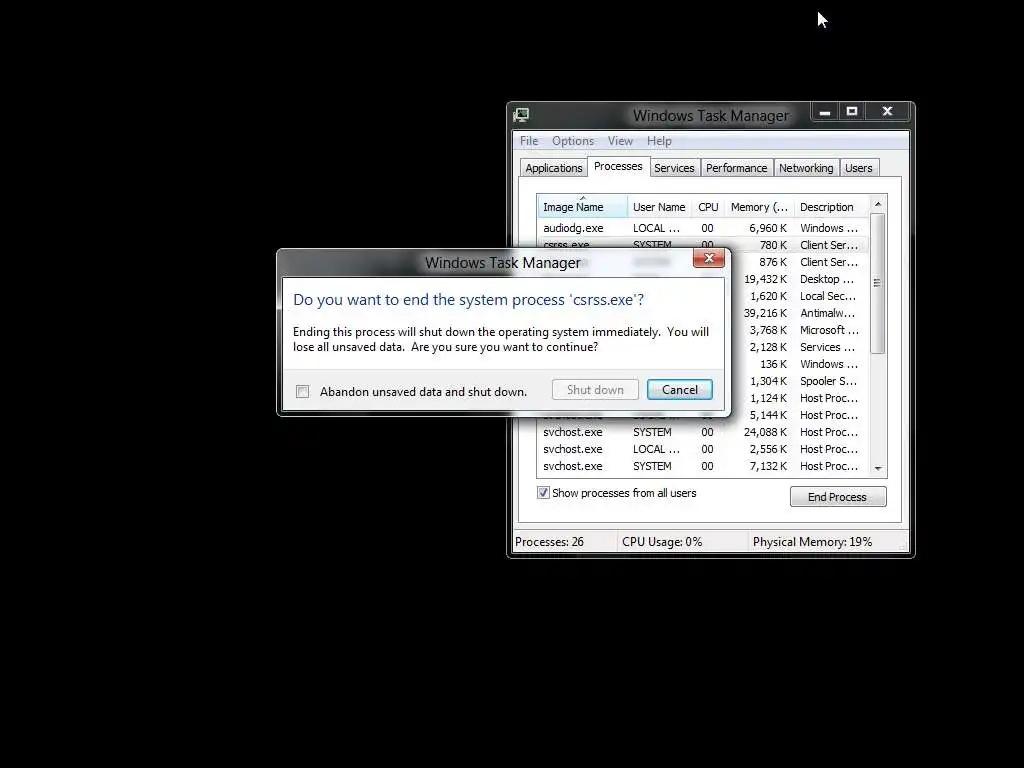Open the Help menu
The image size is (1024, 768).
tap(659, 141)
